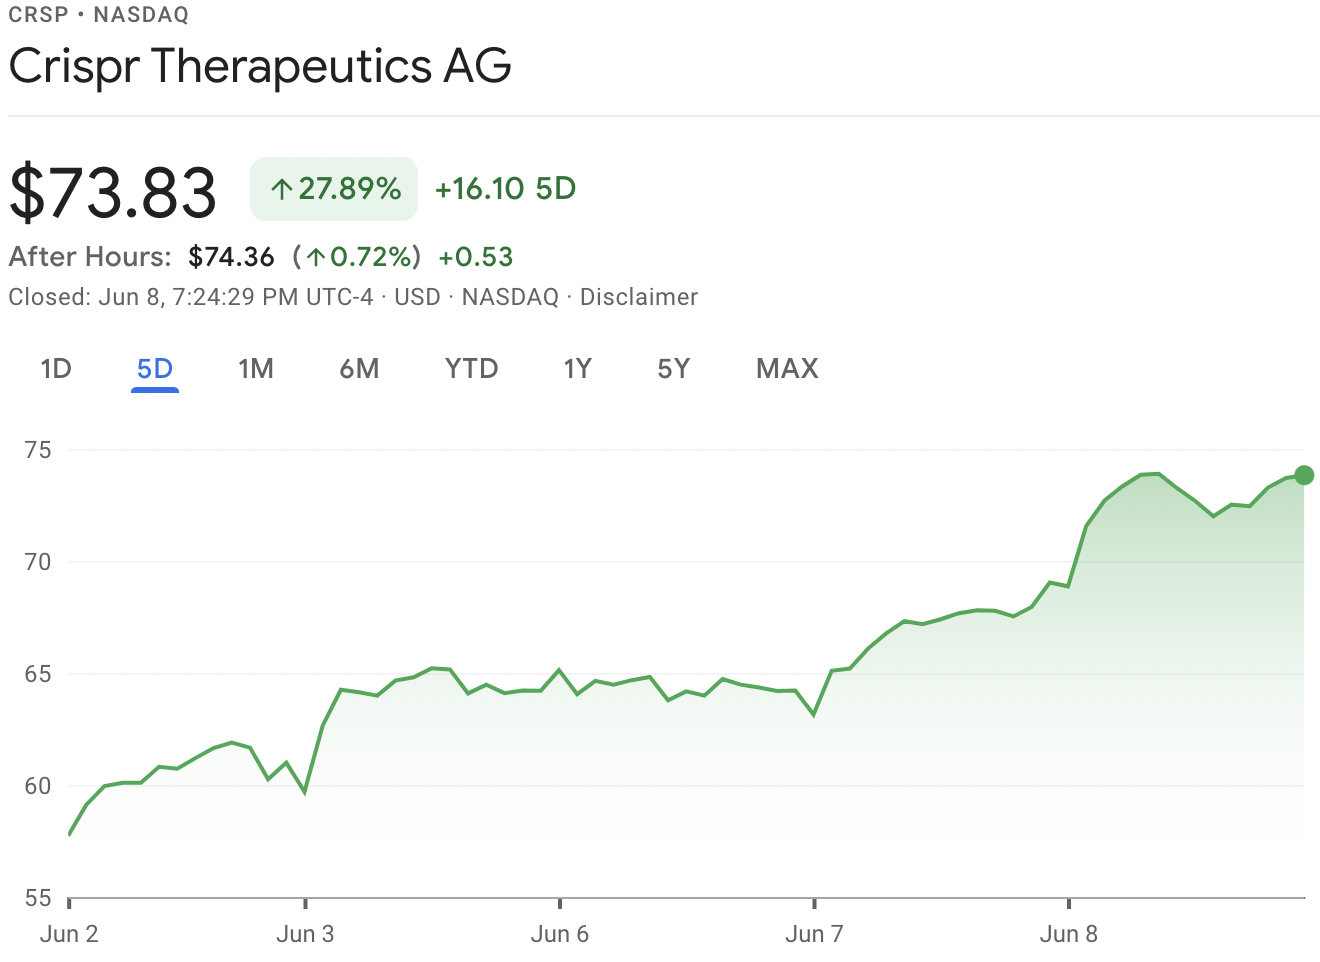
Task: Click the Jun 7 date label
Action: point(814,934)
